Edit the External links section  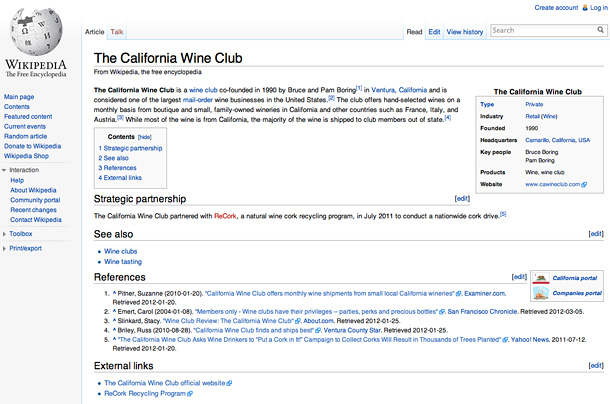pyautogui.click(x=596, y=365)
